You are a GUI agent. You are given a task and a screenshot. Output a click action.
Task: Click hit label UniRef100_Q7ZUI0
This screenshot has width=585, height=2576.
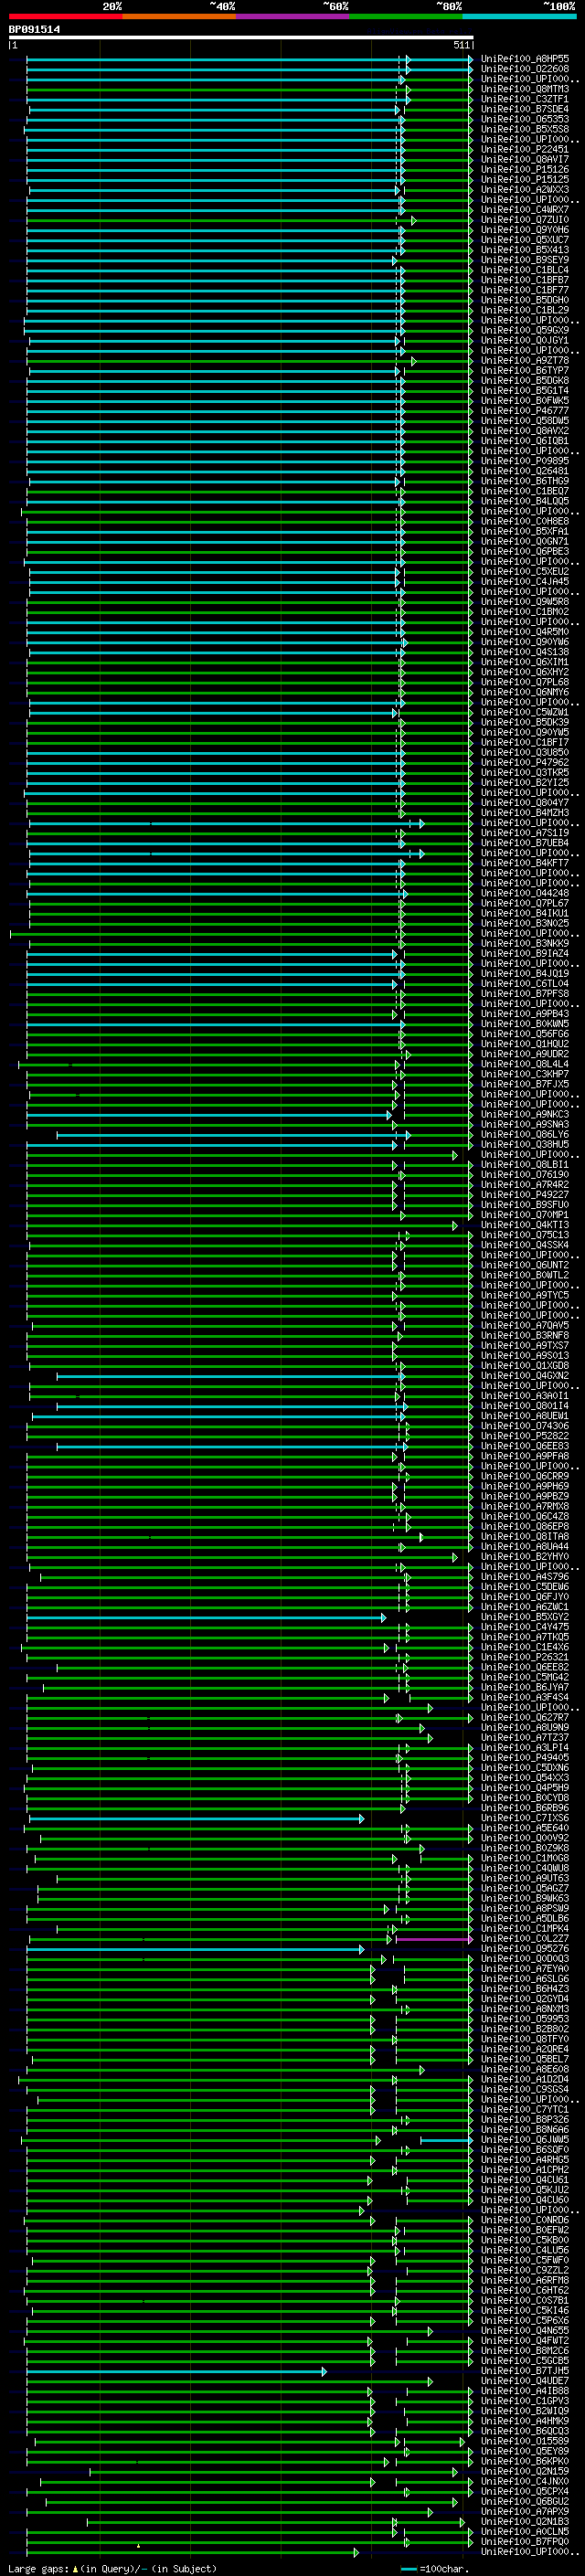click(x=525, y=220)
